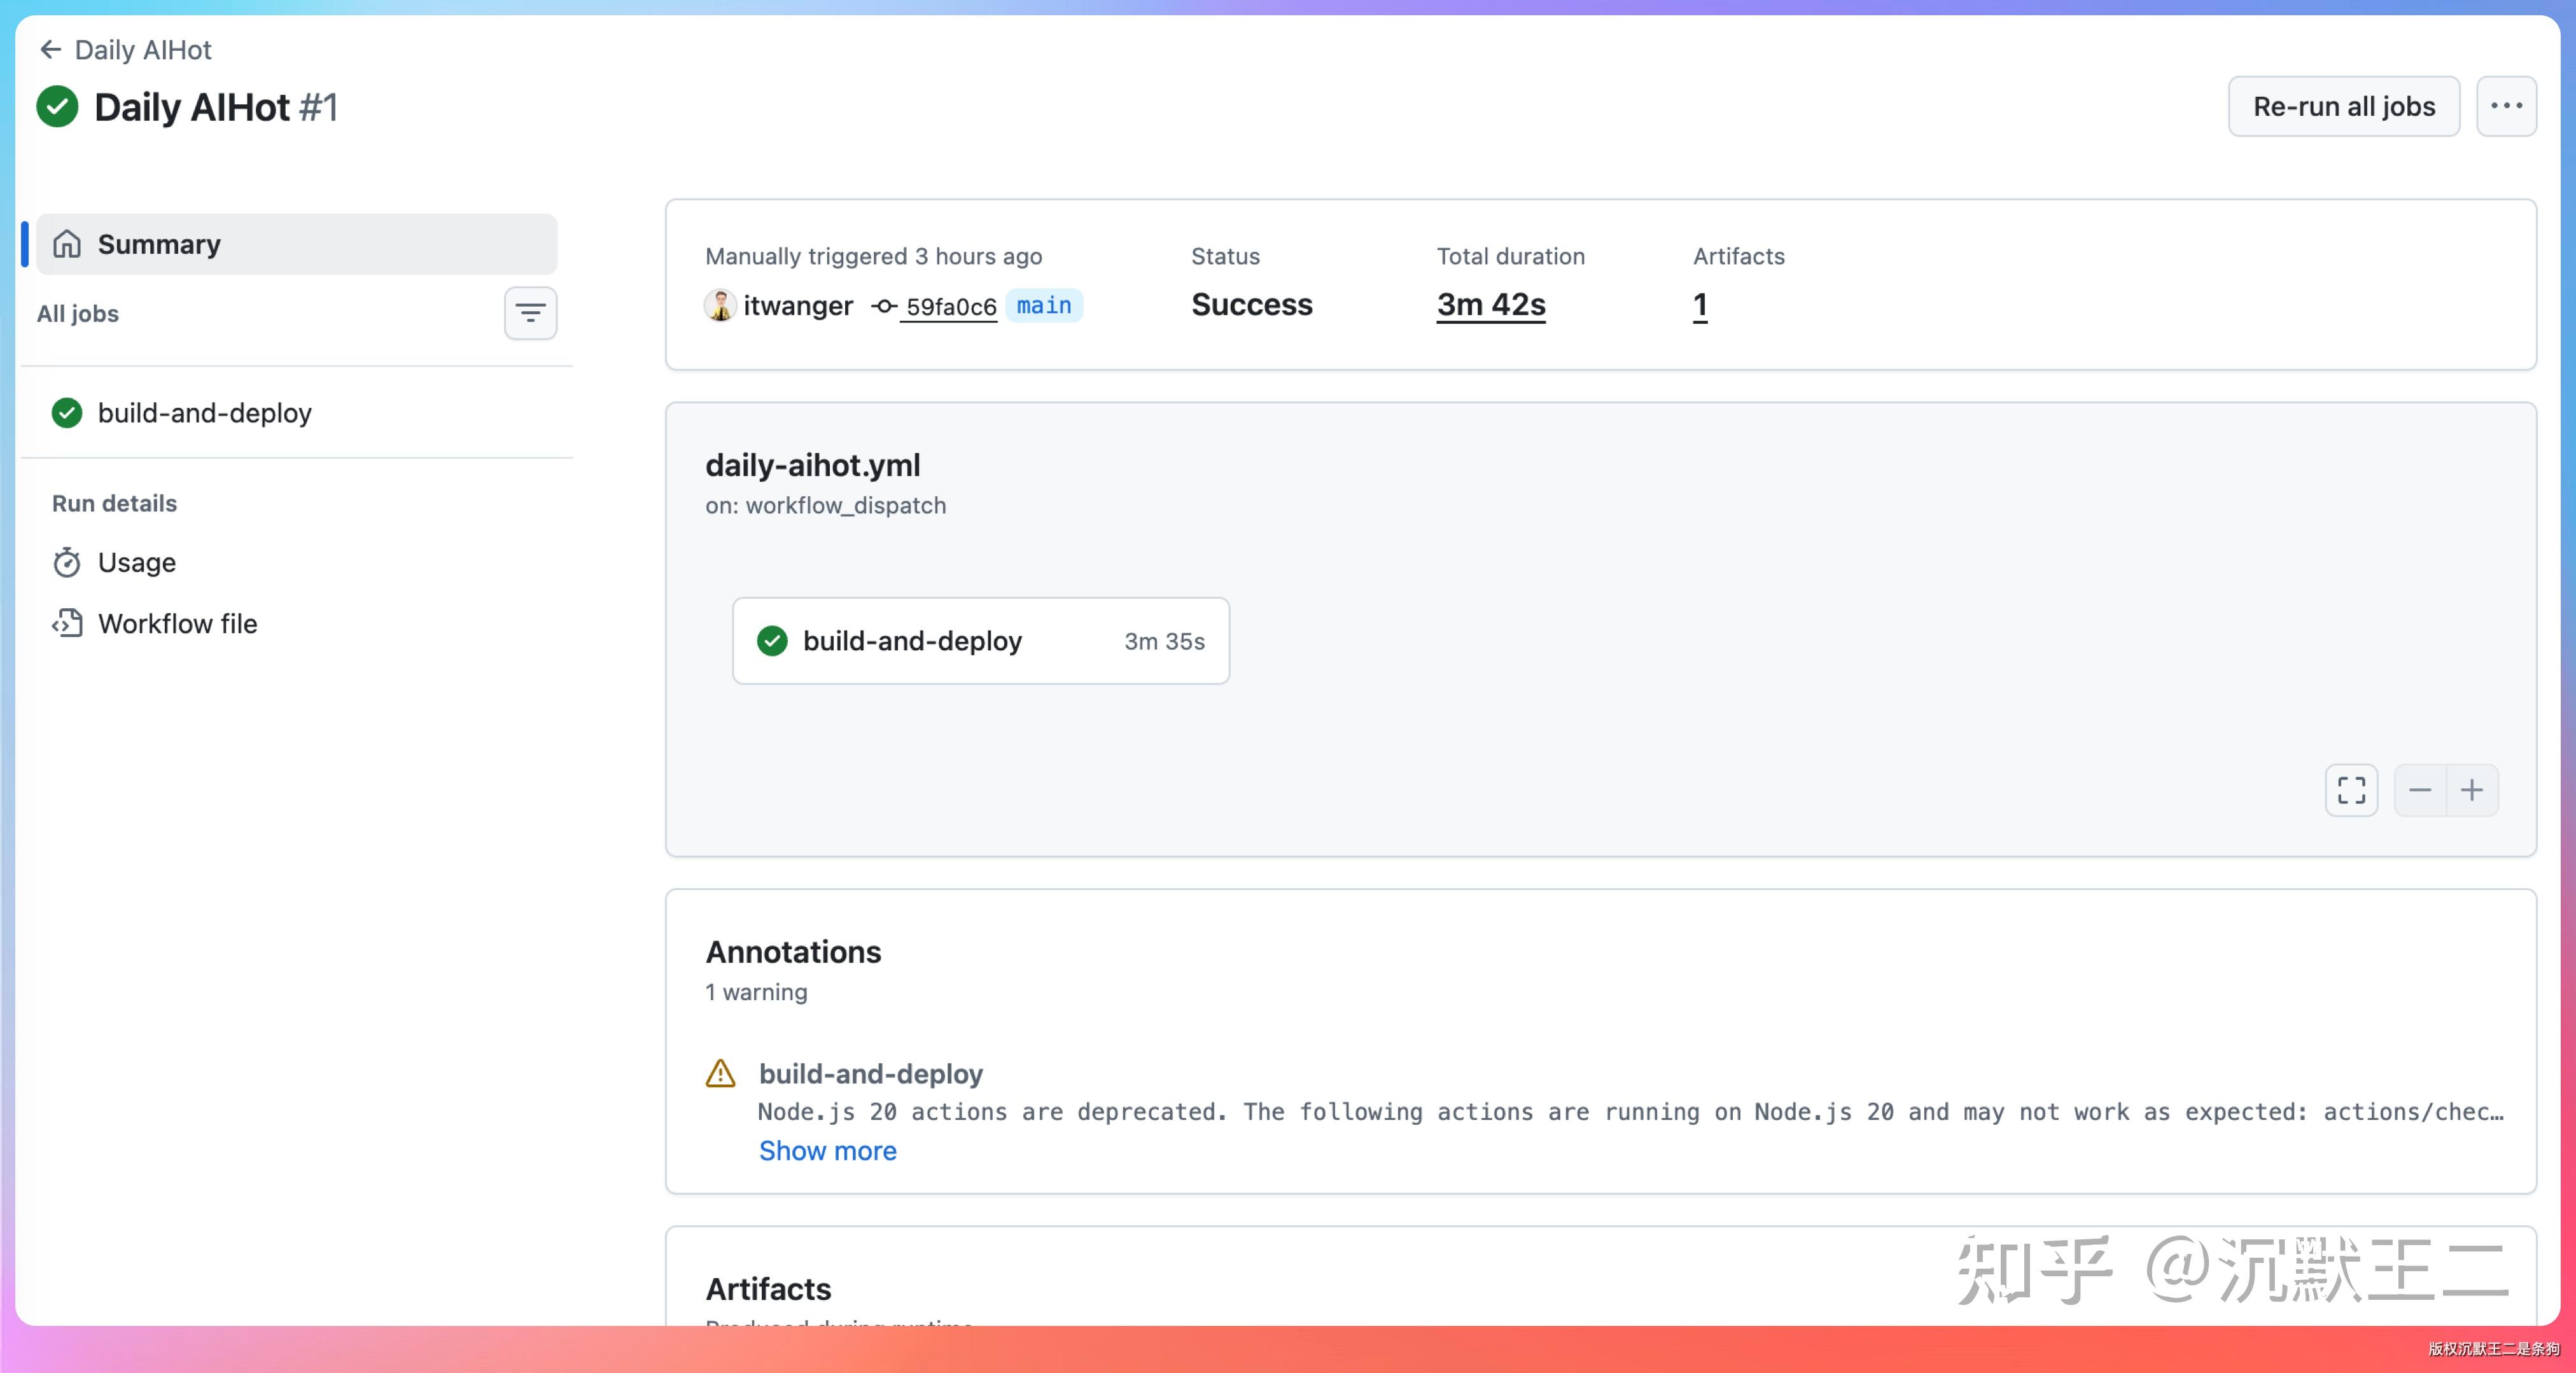Open the three-dot more options menu
Image resolution: width=2576 pixels, height=1373 pixels.
click(x=2505, y=106)
